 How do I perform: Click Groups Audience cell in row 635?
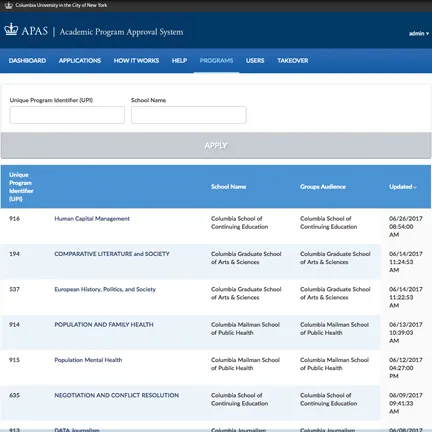tap(328, 399)
